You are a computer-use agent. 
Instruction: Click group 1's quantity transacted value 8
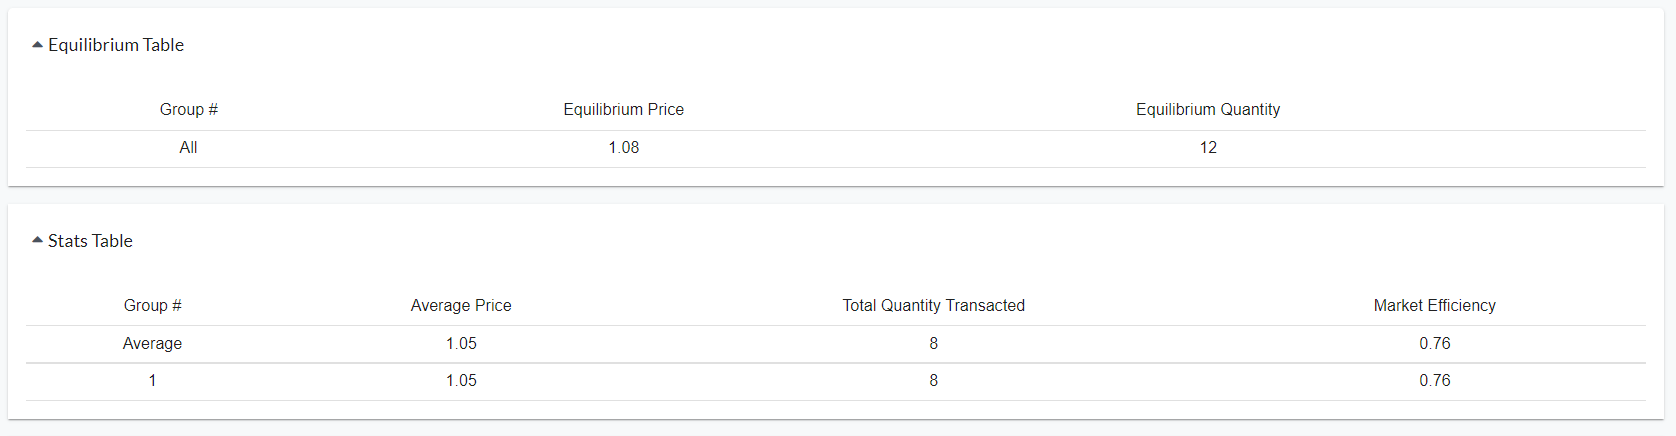[x=934, y=381]
